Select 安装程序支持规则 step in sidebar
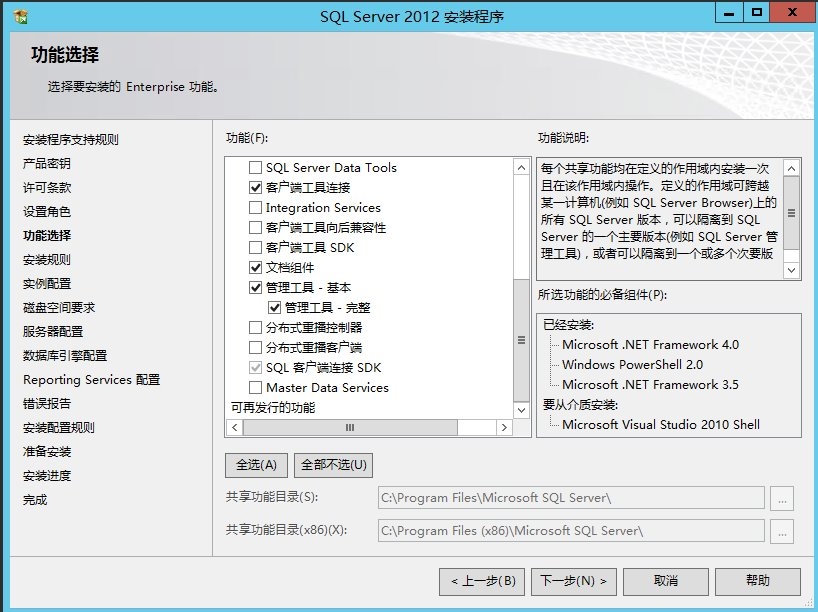This screenshot has height=612, width=818. pos(70,139)
